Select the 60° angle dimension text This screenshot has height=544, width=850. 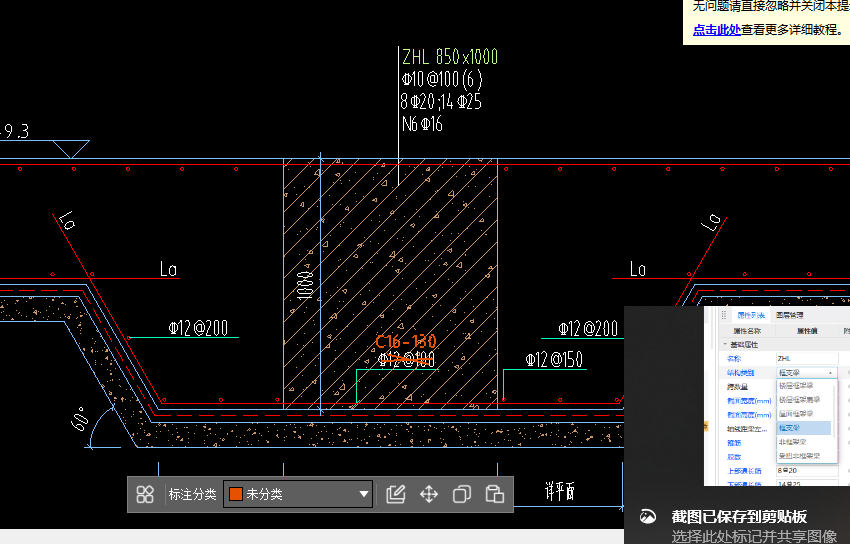click(x=79, y=419)
